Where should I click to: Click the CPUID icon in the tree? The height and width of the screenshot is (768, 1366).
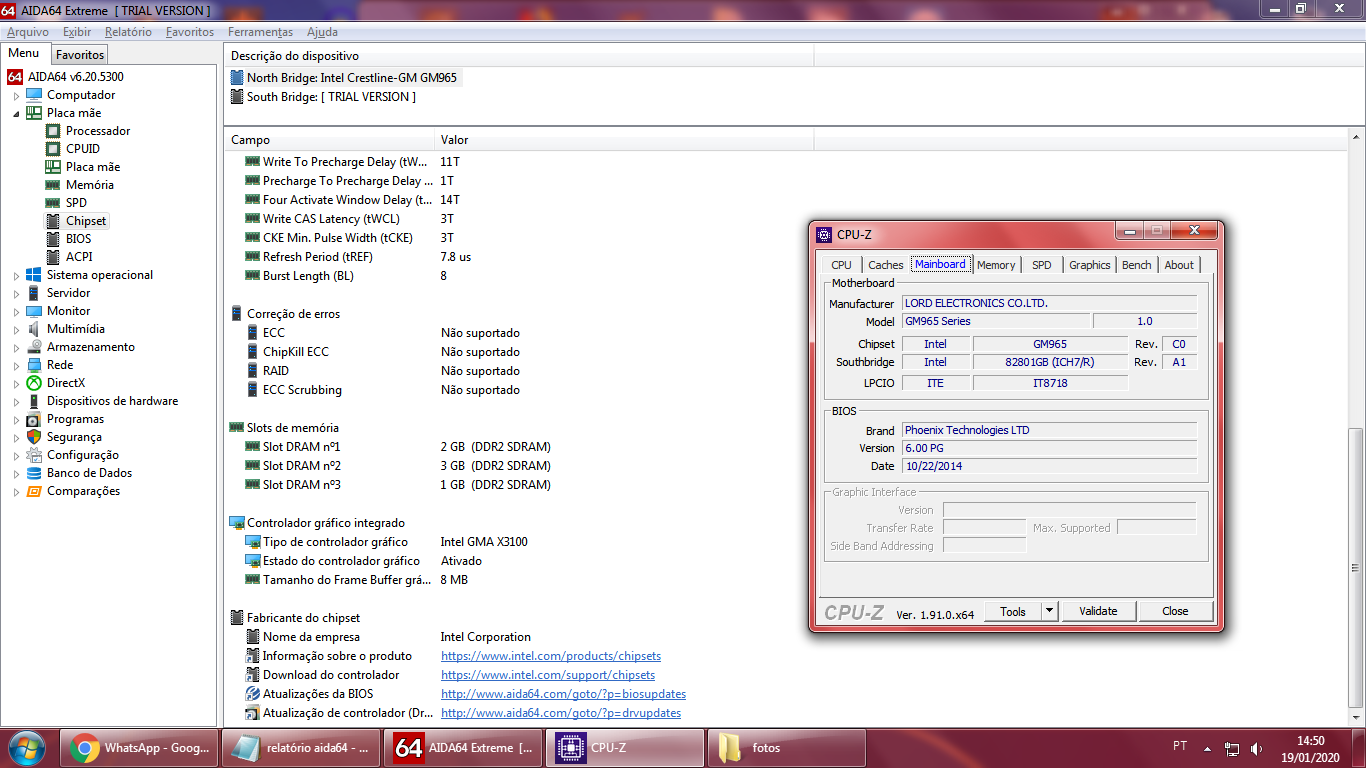[53, 149]
